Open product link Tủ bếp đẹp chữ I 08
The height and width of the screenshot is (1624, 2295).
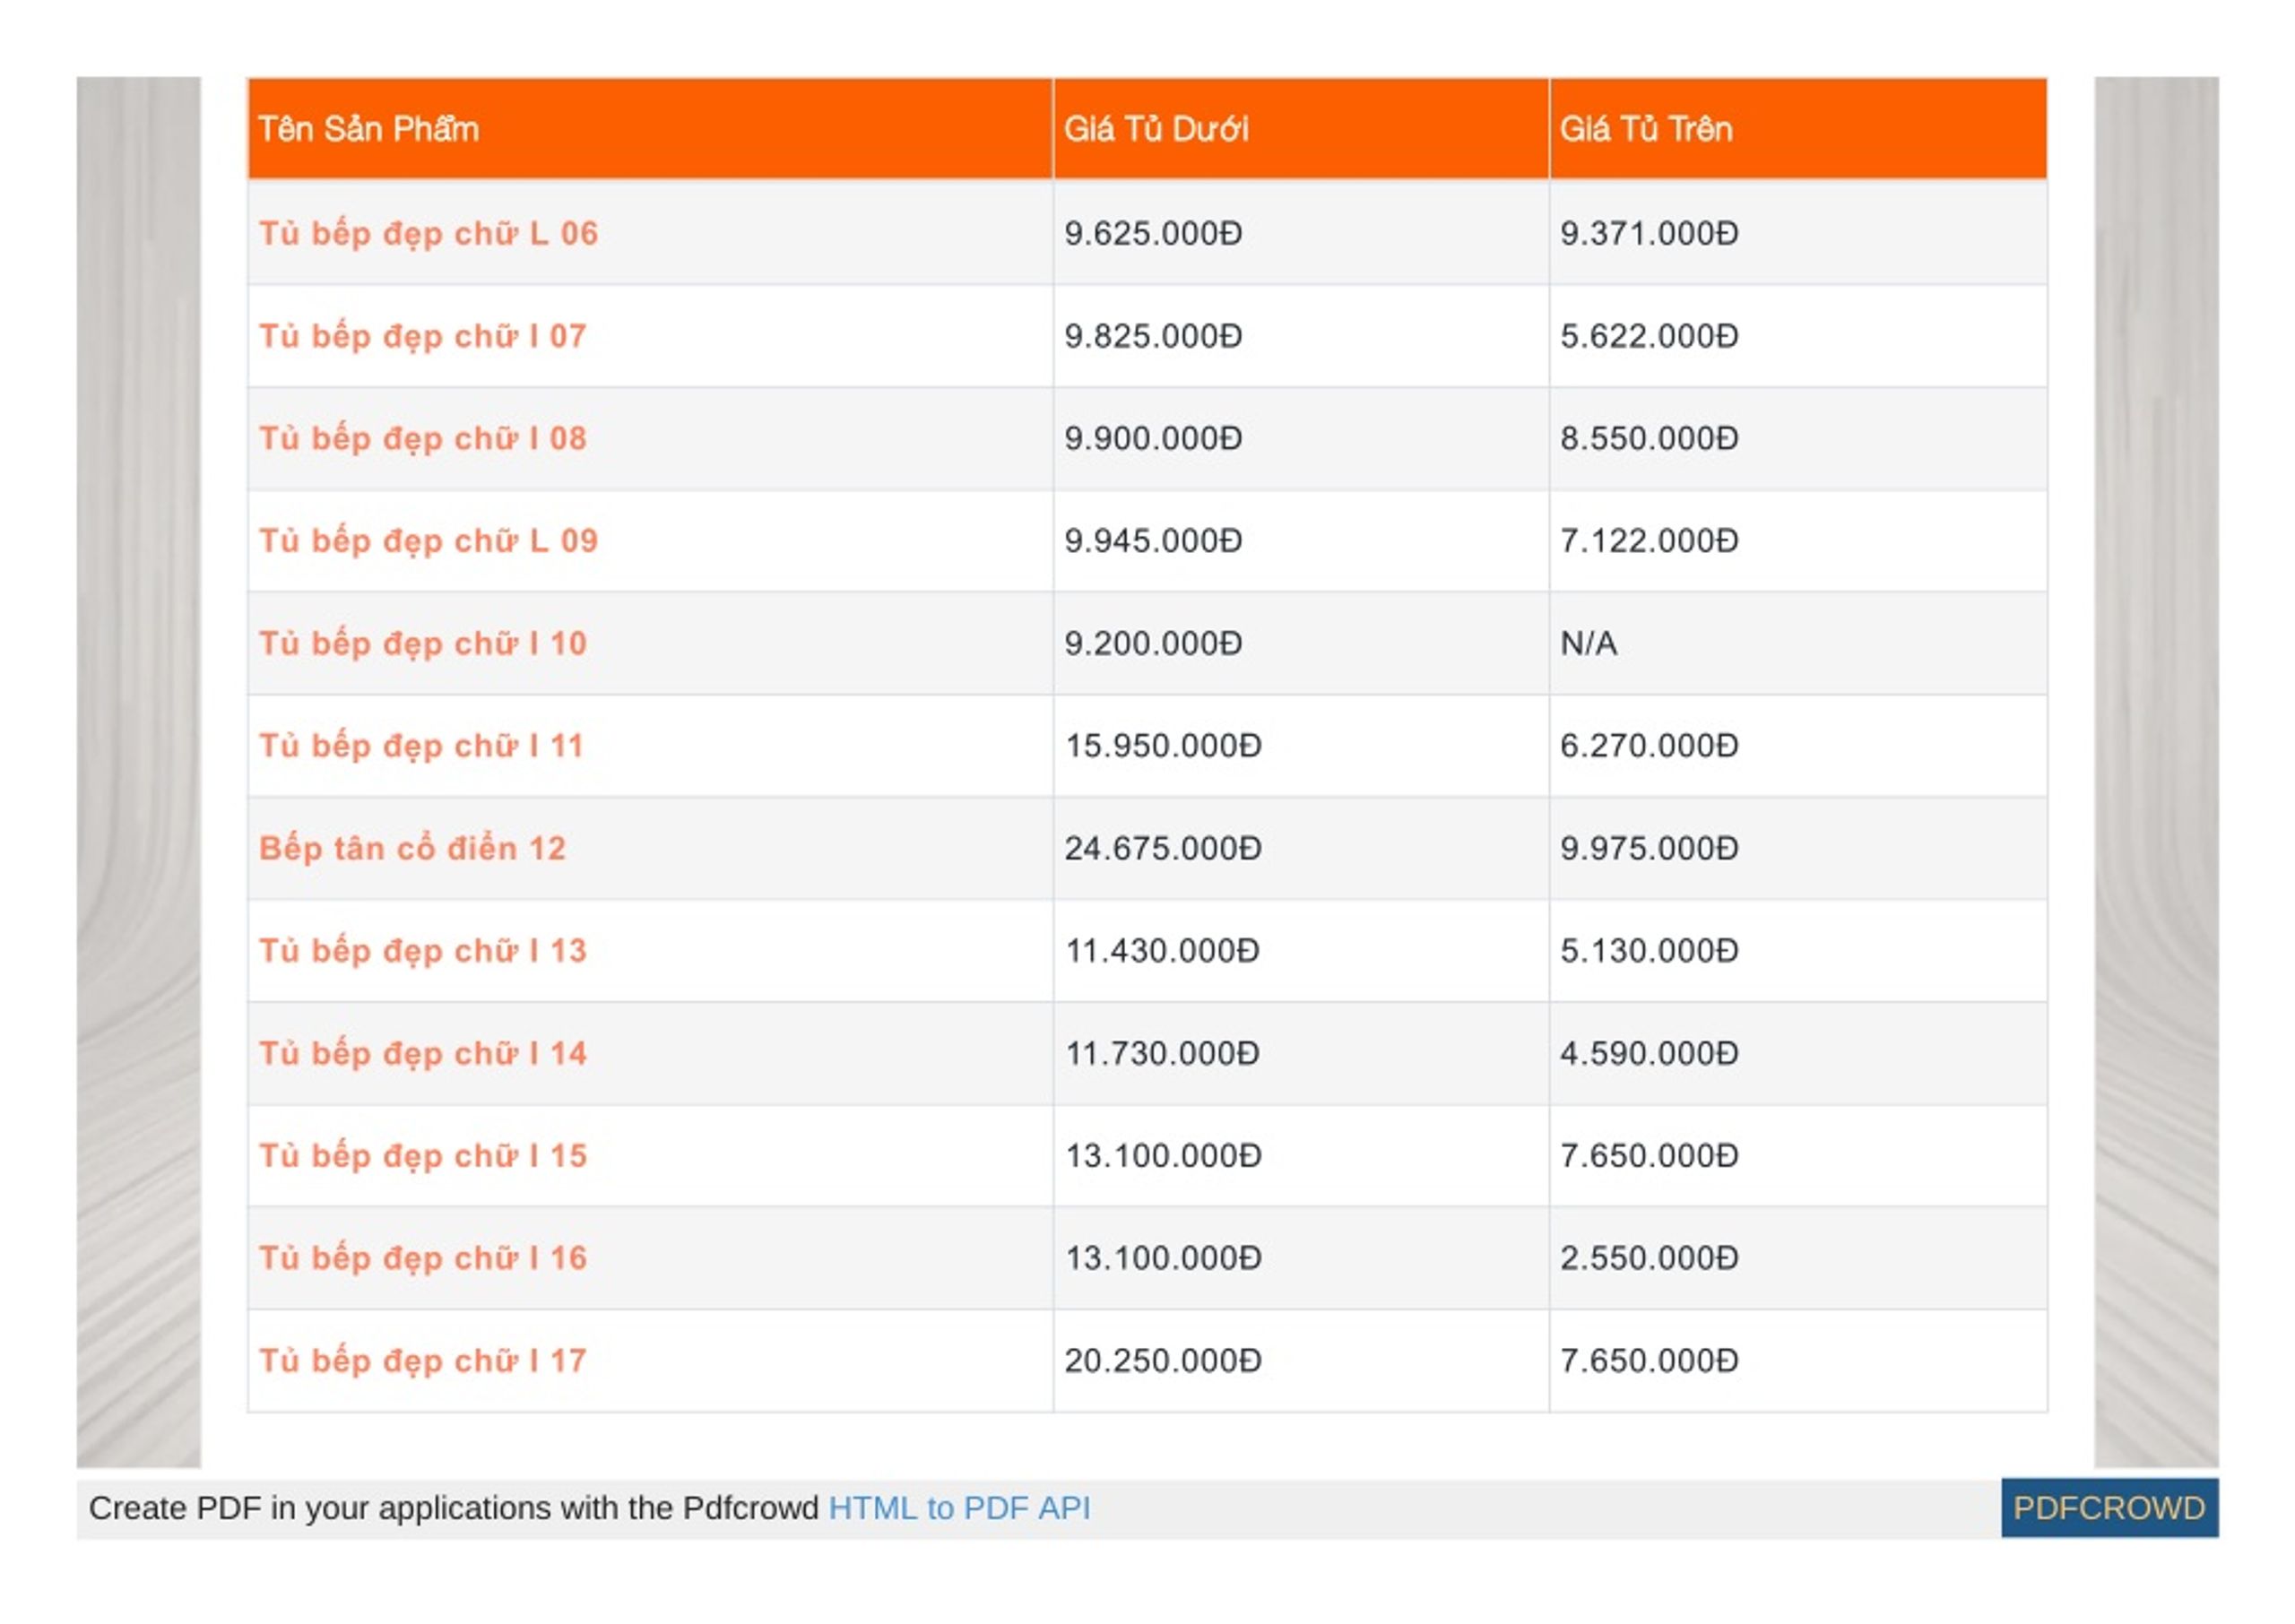[423, 439]
